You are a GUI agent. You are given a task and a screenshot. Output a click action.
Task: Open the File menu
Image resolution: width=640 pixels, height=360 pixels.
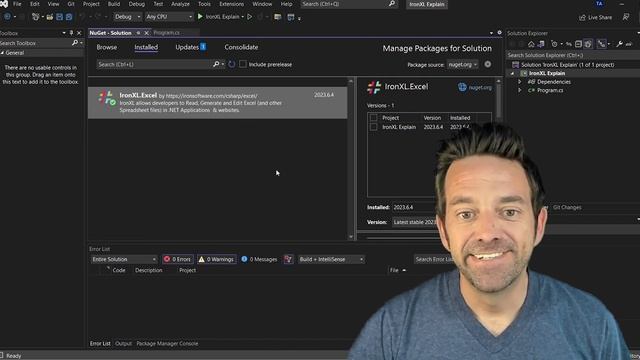17,4
